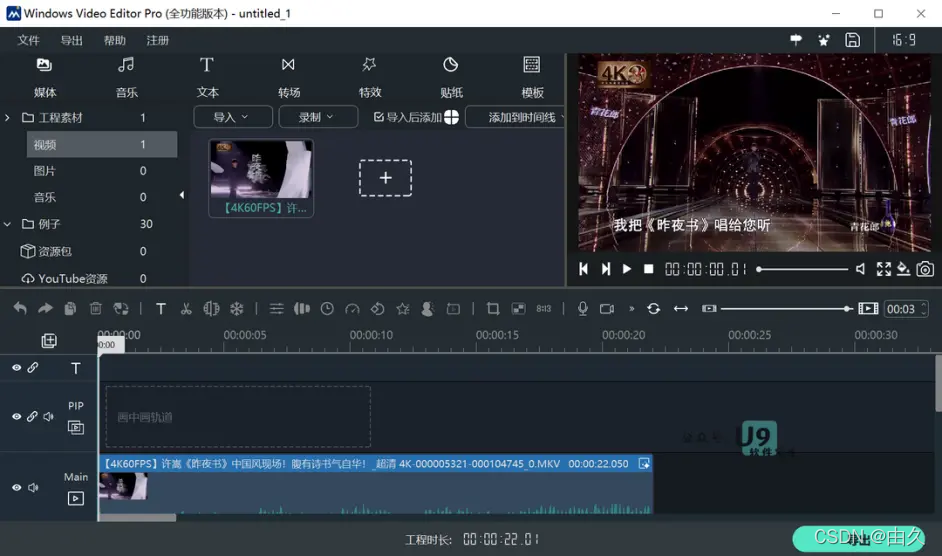Viewport: 942px width, 556px height.
Task: Undo using the curved back arrow
Action: click(x=20, y=308)
